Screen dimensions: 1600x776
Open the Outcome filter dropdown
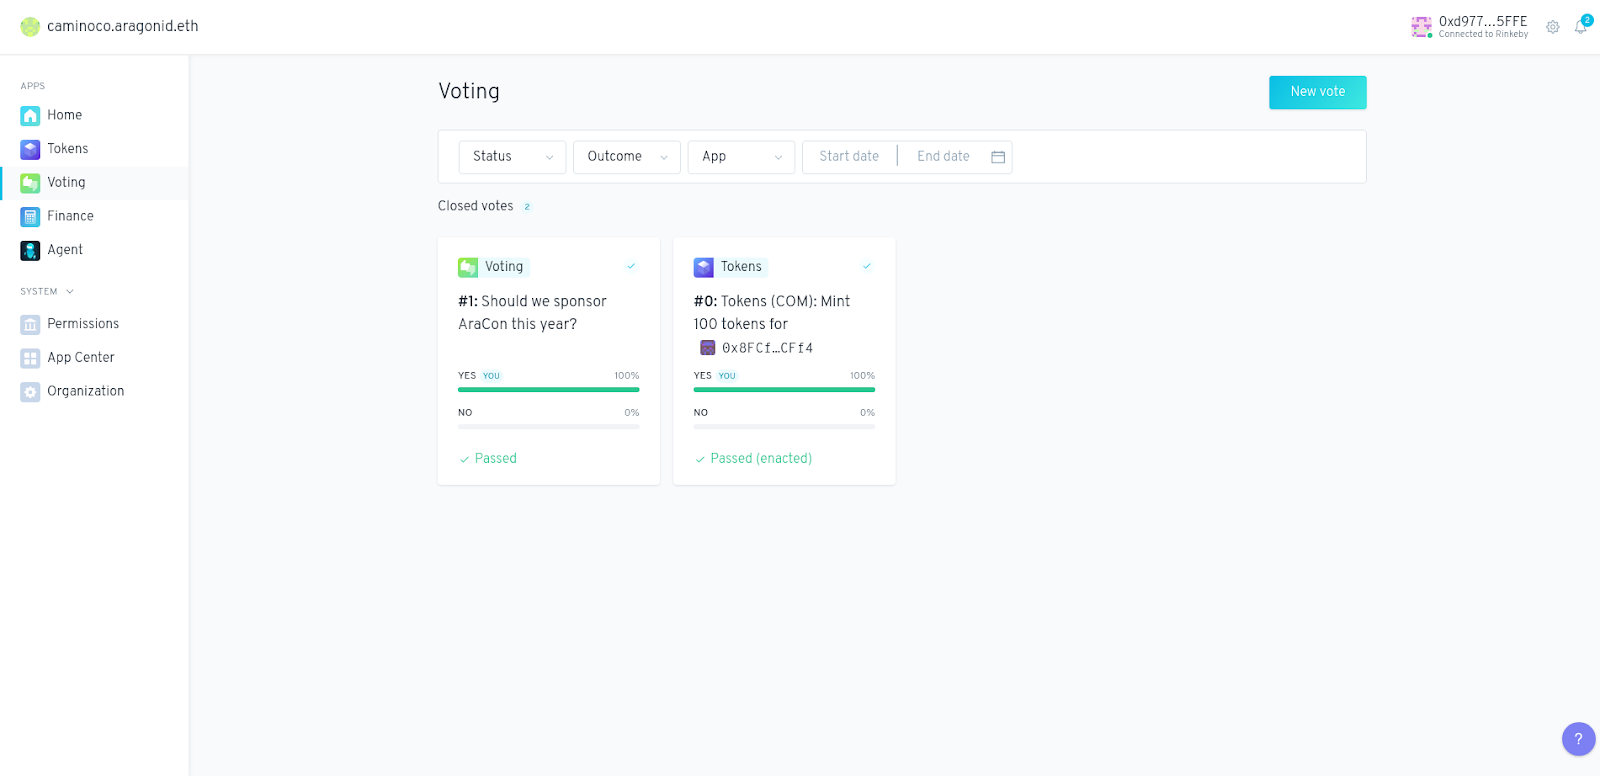(626, 157)
